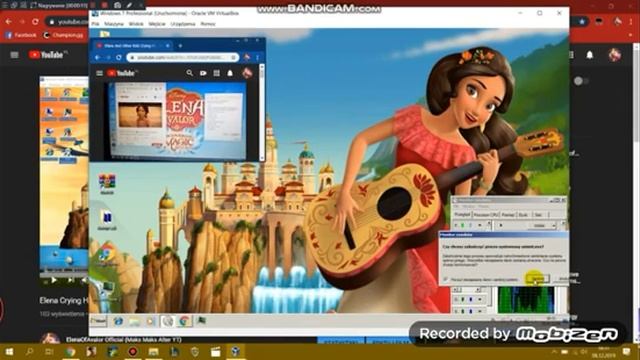
Task: Switch to the Dysk tab
Action: point(524,215)
